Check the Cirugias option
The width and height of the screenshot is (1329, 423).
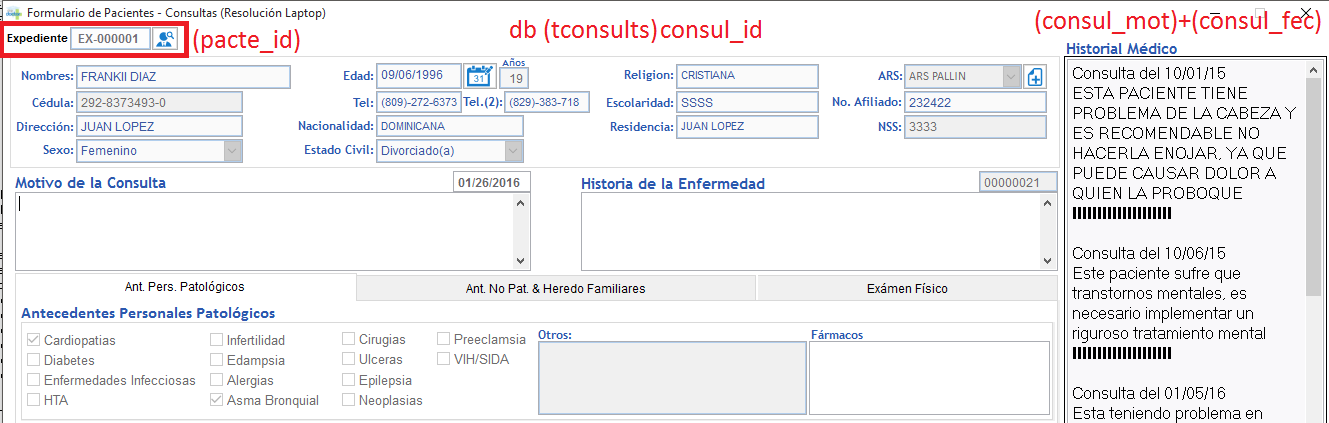click(x=349, y=340)
